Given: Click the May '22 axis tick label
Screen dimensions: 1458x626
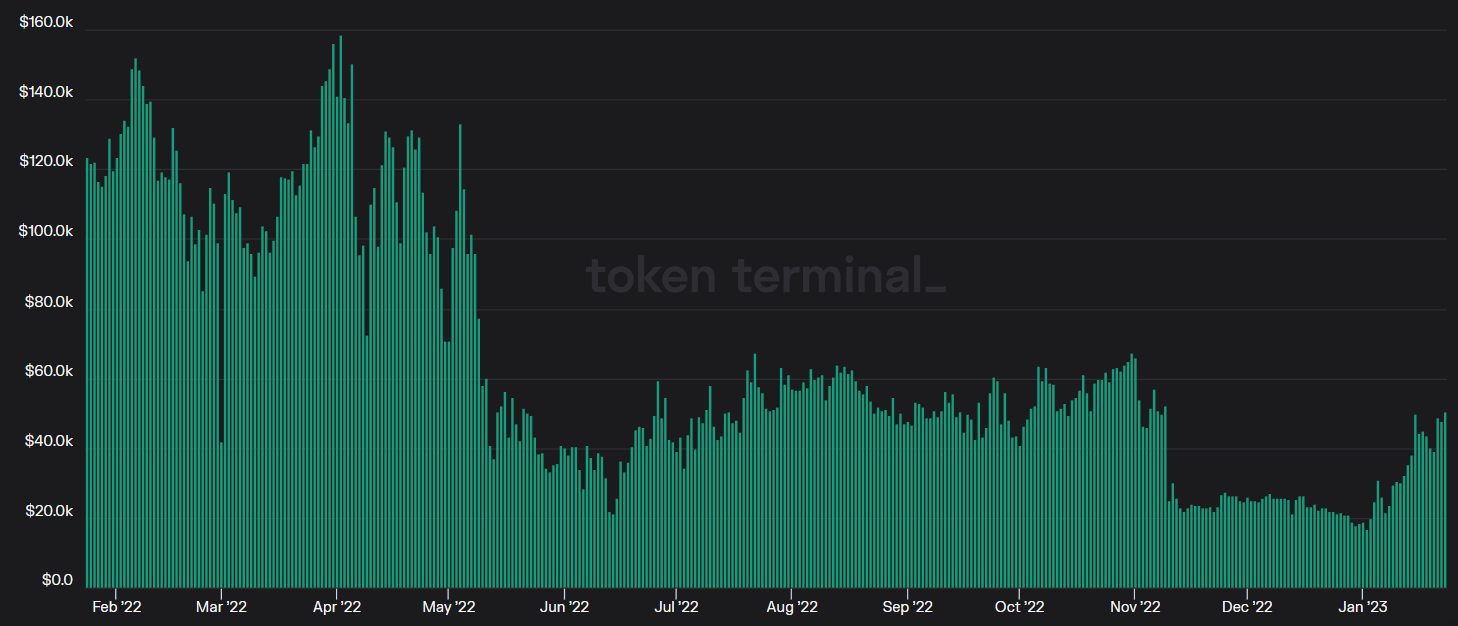Looking at the screenshot, I should tap(450, 606).
